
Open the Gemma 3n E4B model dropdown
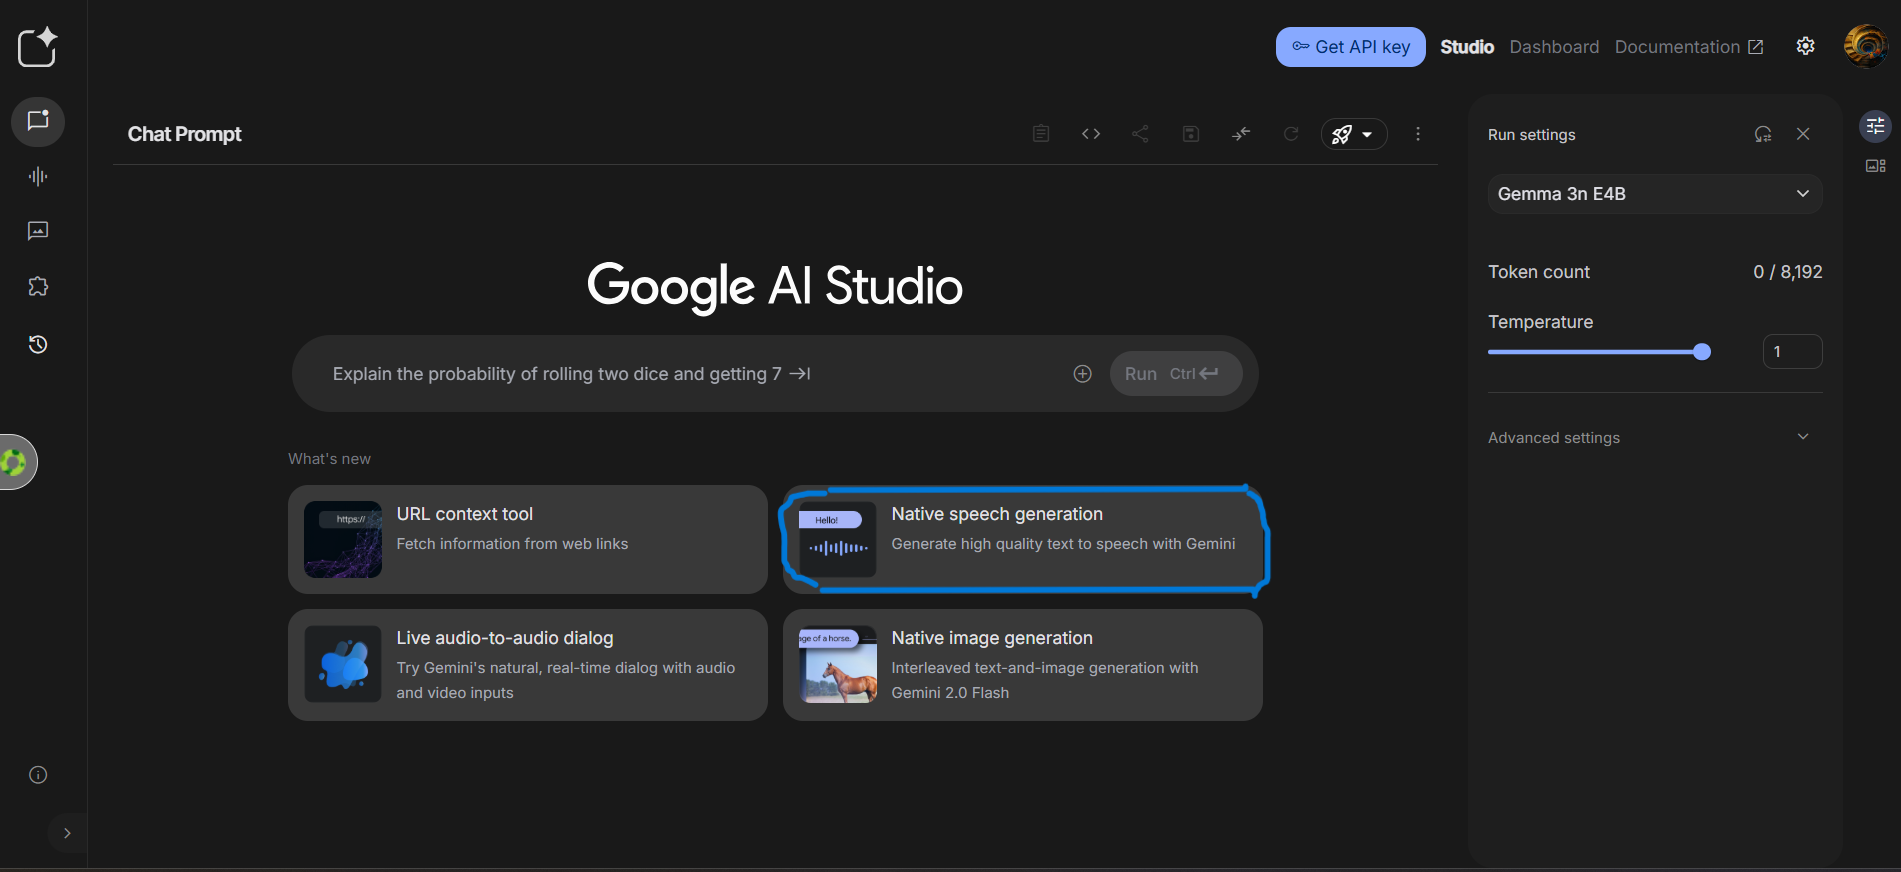point(1654,194)
